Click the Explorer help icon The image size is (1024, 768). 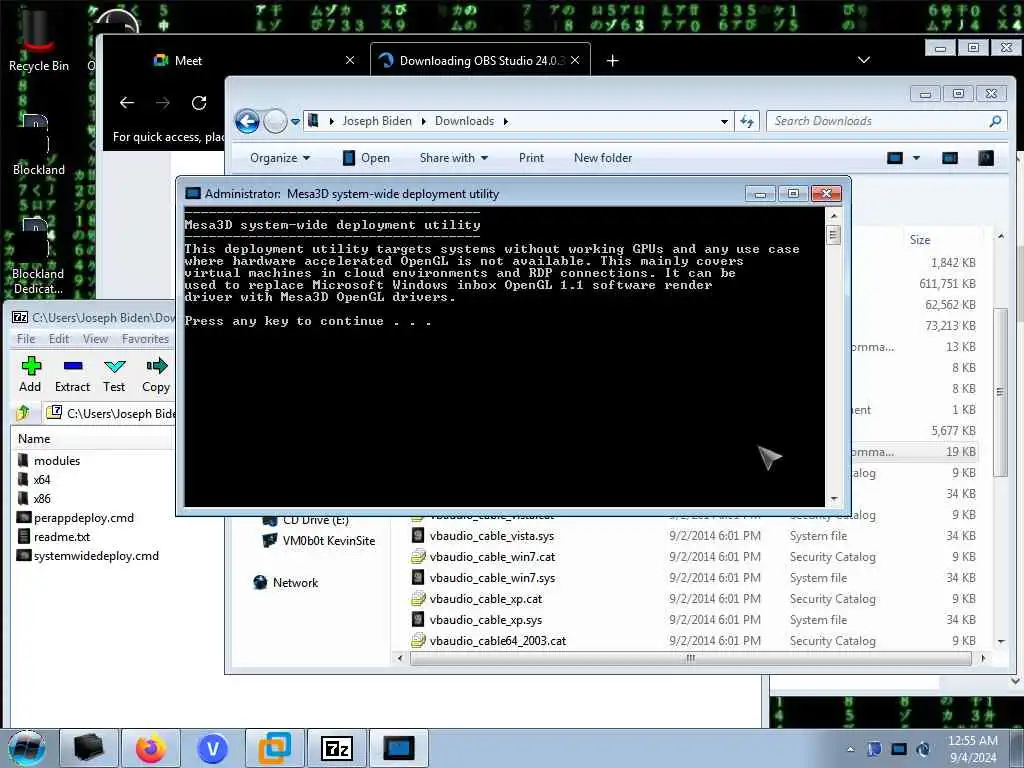[985, 158]
